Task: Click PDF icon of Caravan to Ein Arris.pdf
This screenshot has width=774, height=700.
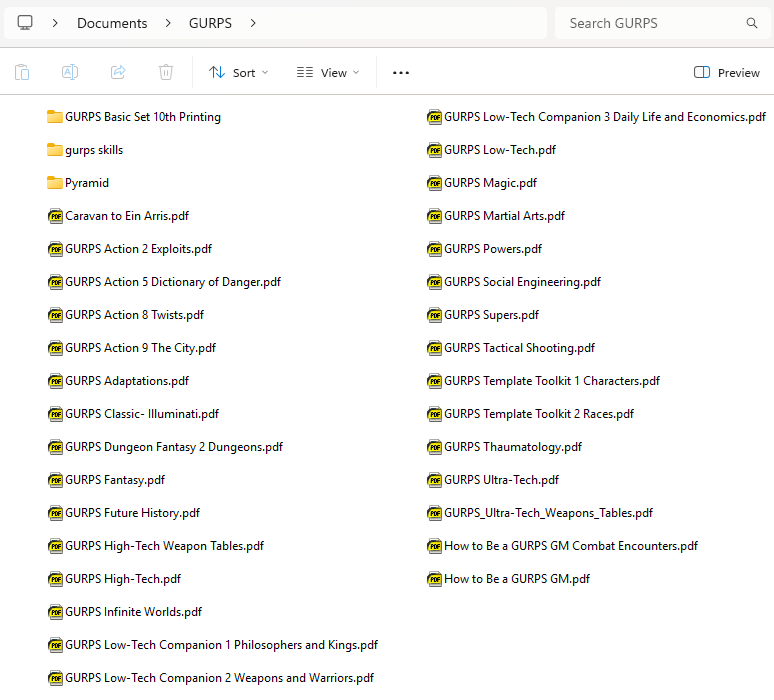Action: (x=55, y=216)
